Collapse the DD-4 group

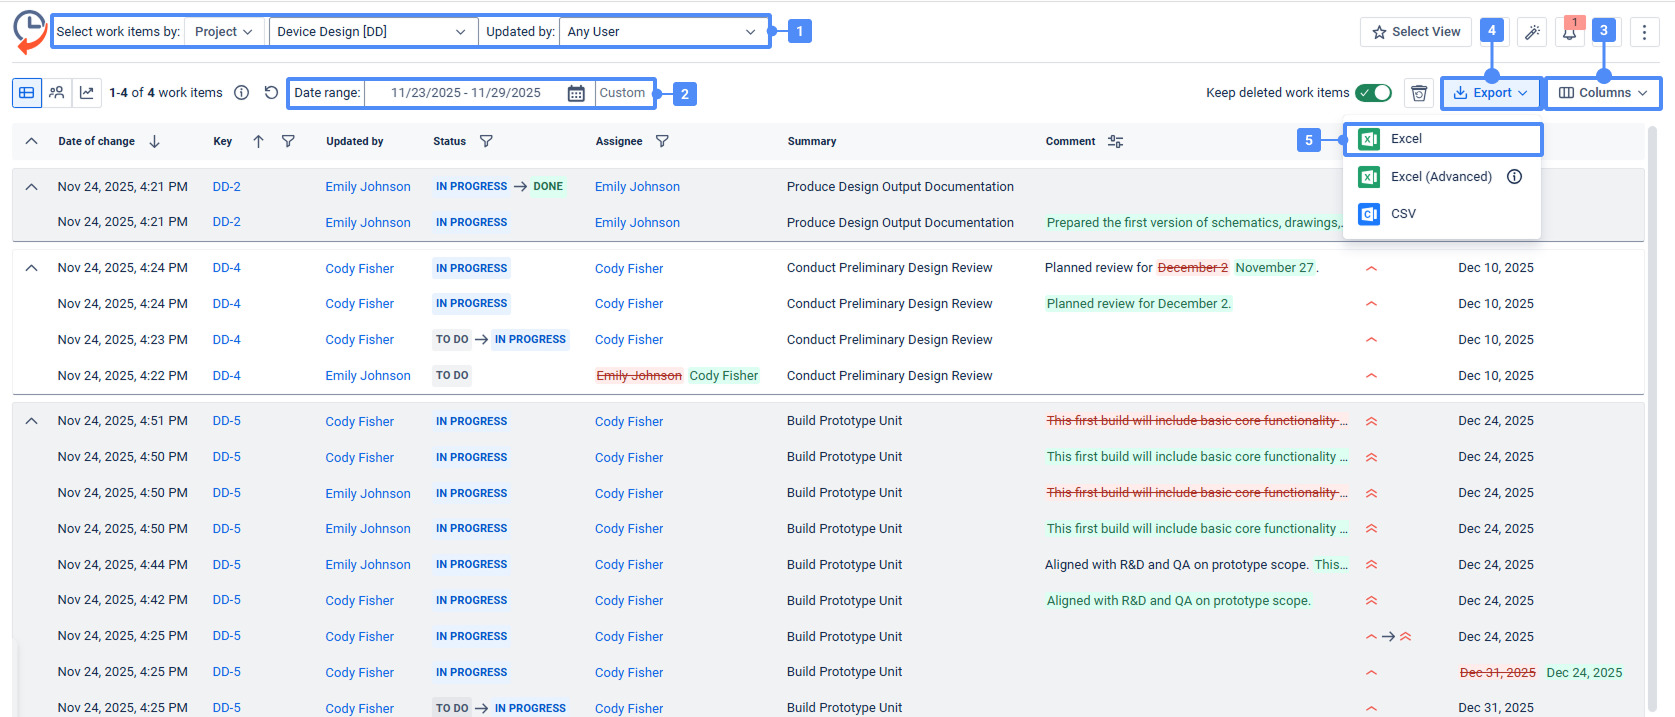click(x=32, y=268)
